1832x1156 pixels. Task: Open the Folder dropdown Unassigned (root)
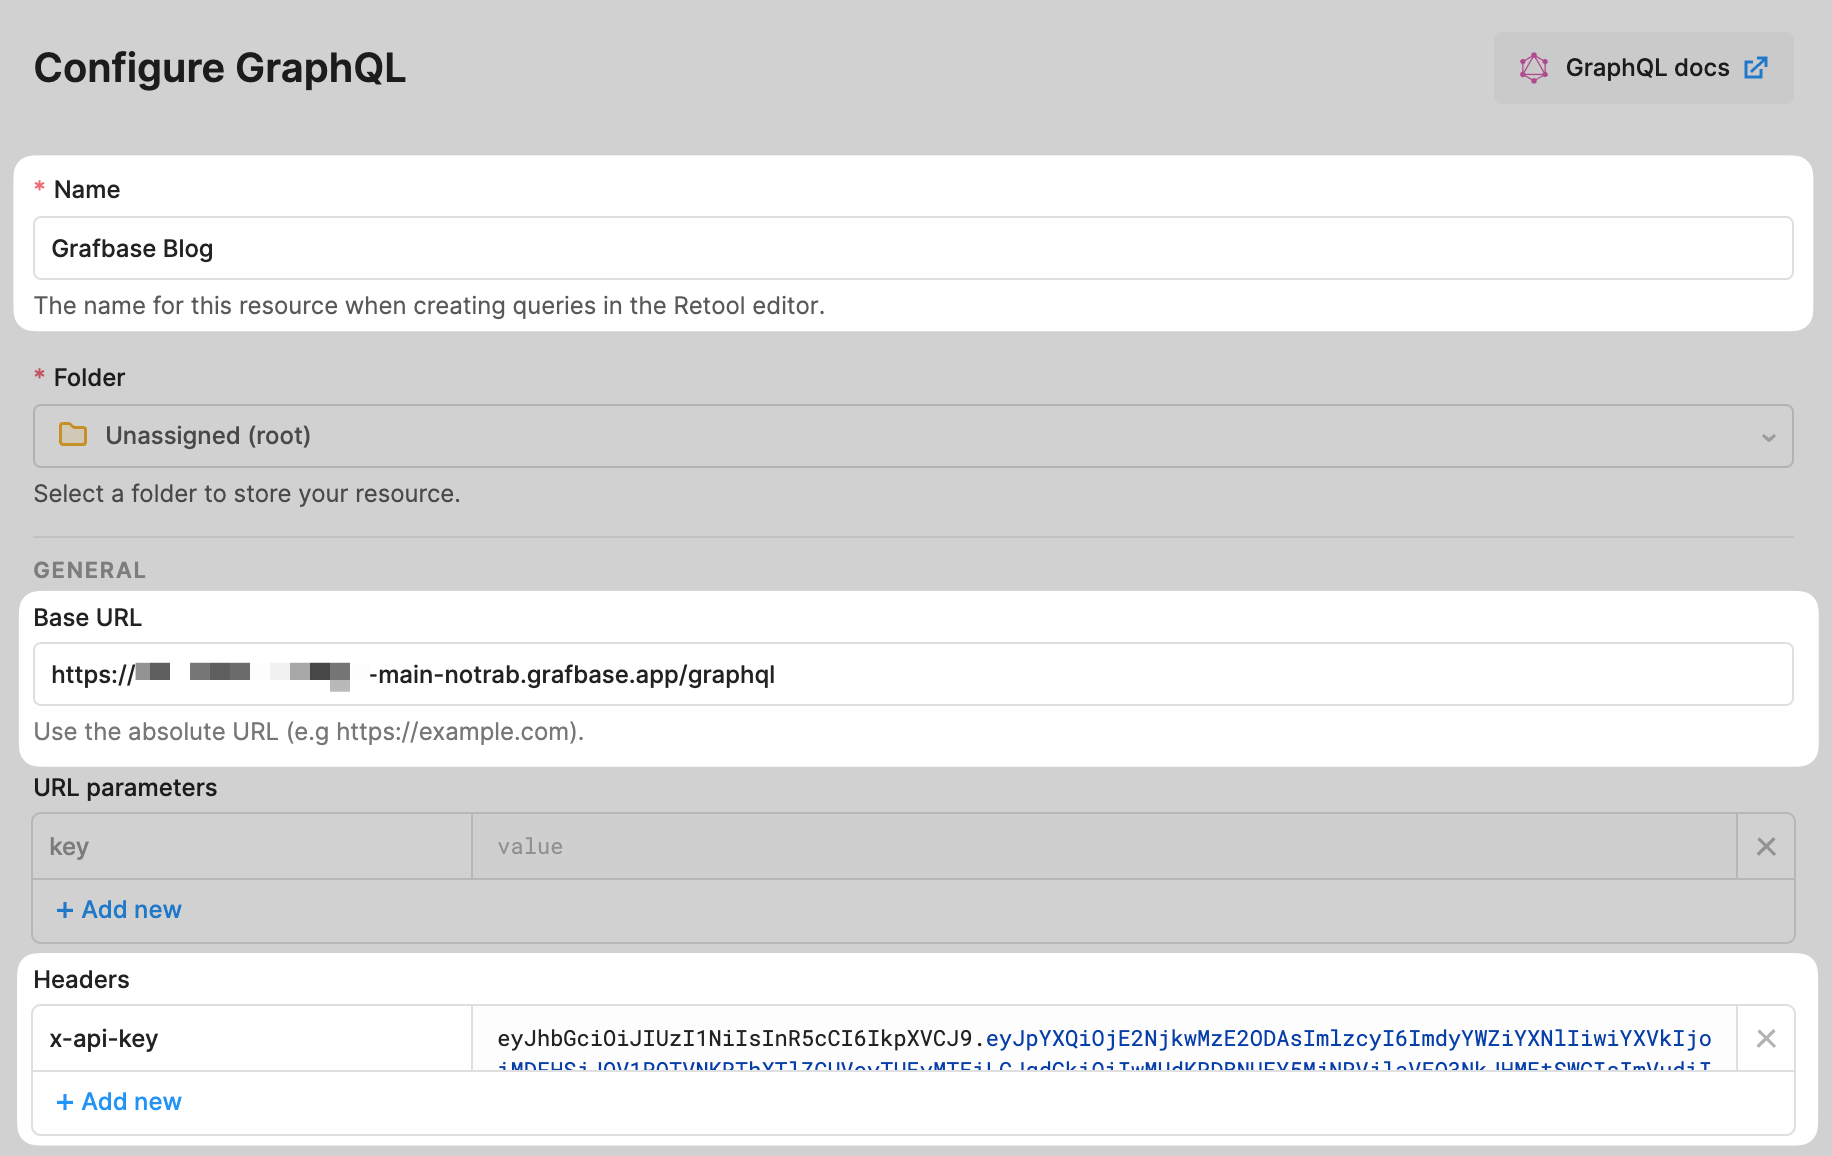tap(913, 436)
